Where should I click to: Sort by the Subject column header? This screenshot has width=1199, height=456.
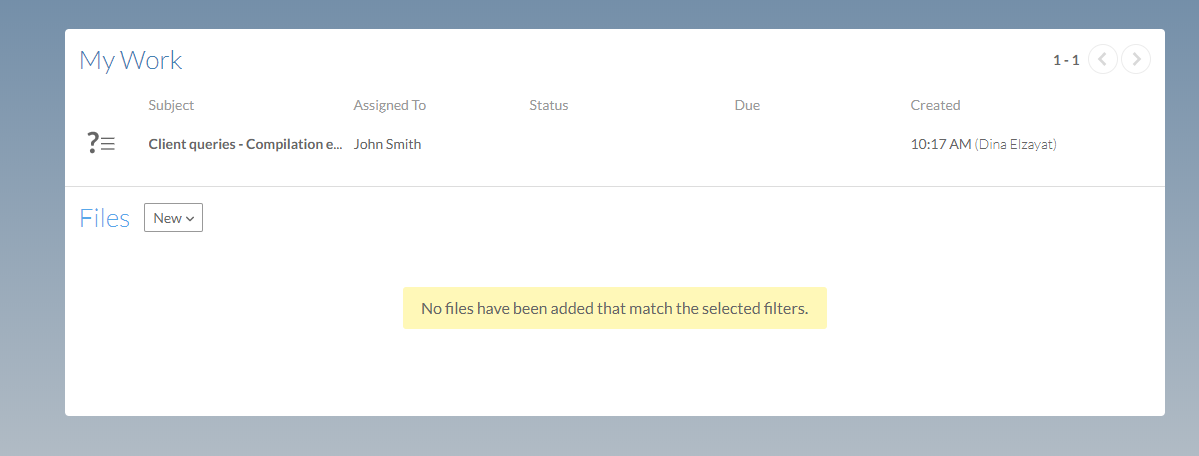point(171,105)
